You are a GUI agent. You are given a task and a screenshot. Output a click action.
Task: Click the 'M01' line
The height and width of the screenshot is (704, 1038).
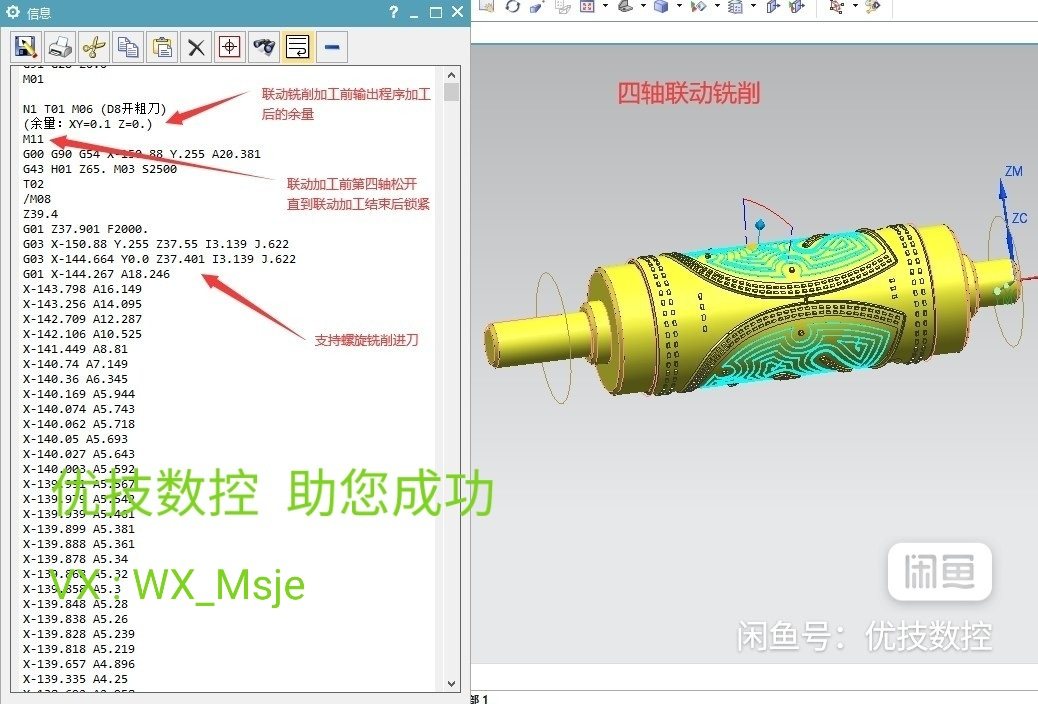(x=33, y=79)
